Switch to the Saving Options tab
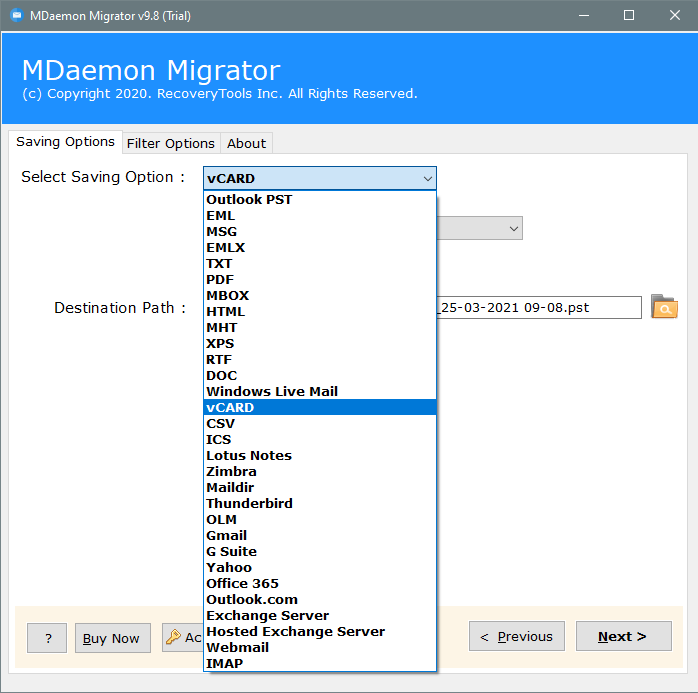Screen dimensions: 698x693 [65, 142]
